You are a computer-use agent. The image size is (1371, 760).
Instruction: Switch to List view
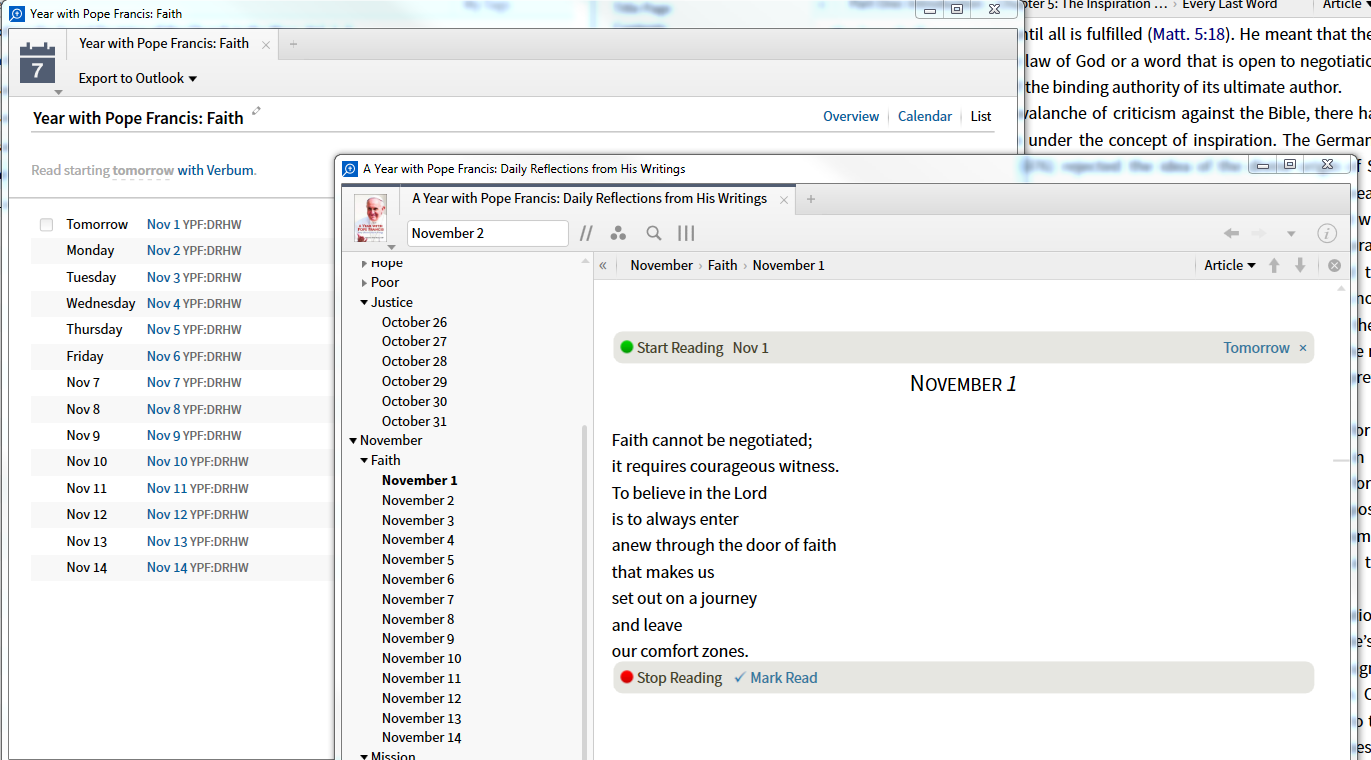981,116
